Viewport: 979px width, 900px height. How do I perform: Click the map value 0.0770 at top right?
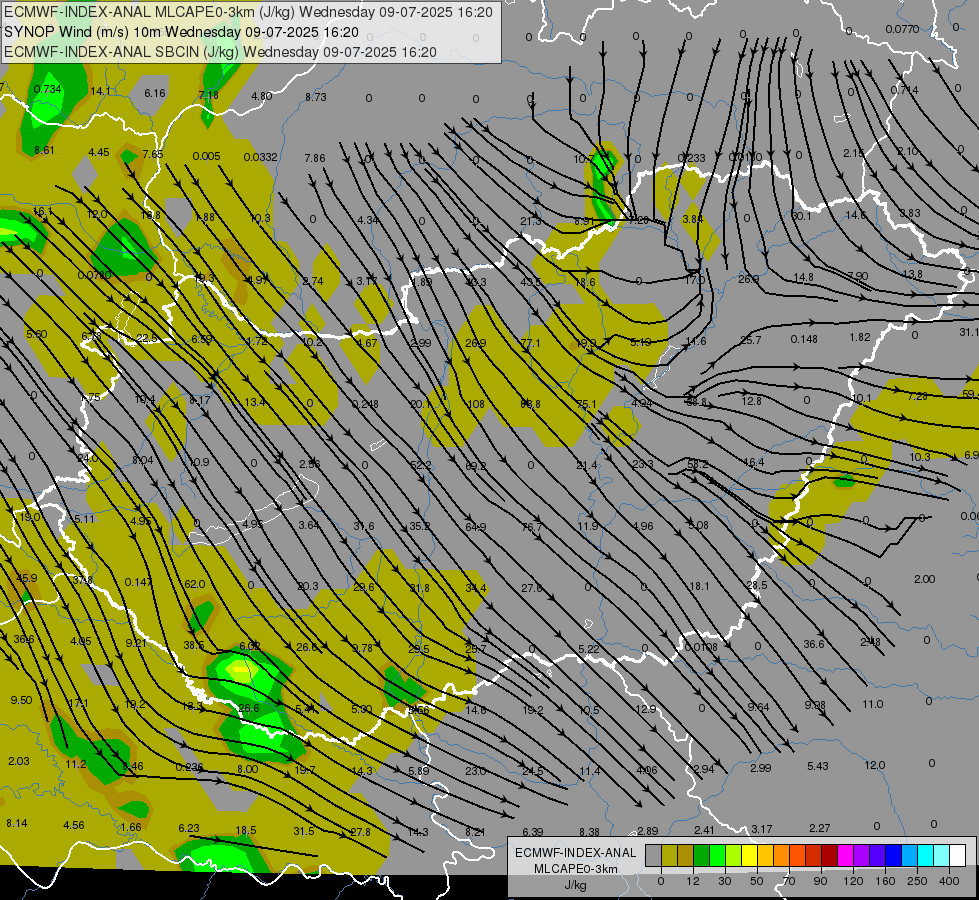click(902, 29)
